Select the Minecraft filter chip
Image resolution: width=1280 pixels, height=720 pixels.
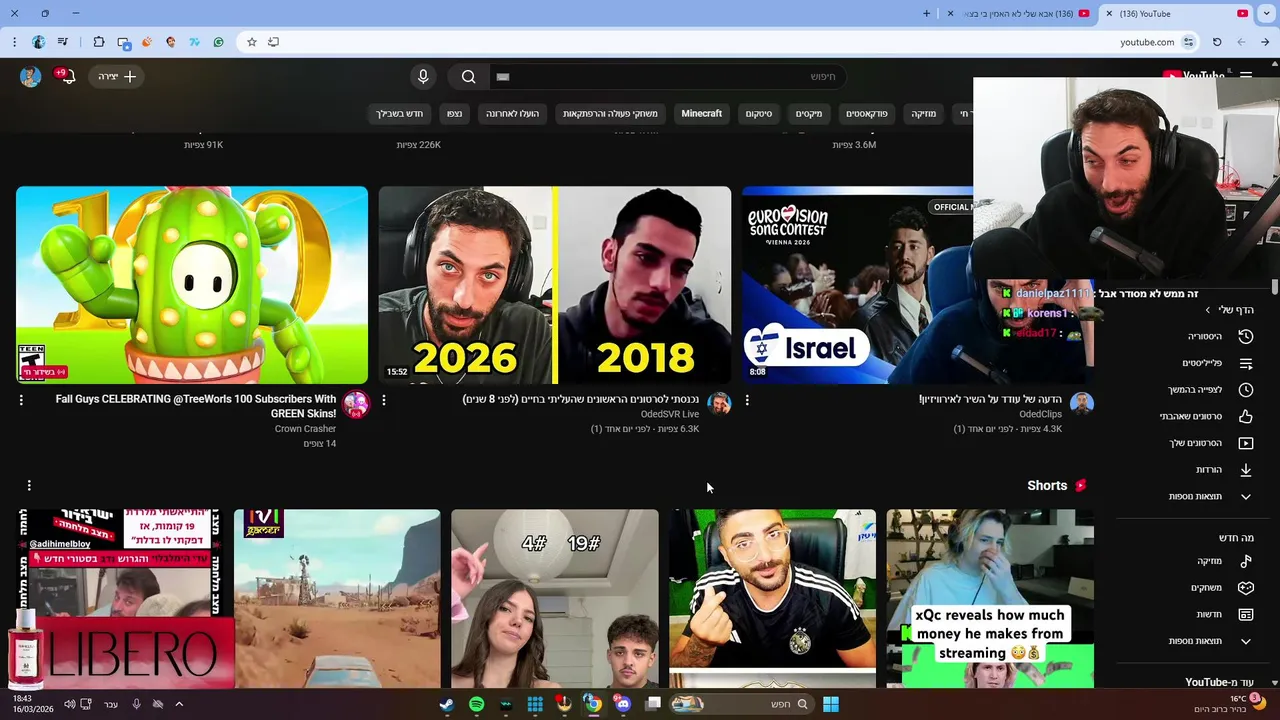(x=701, y=114)
